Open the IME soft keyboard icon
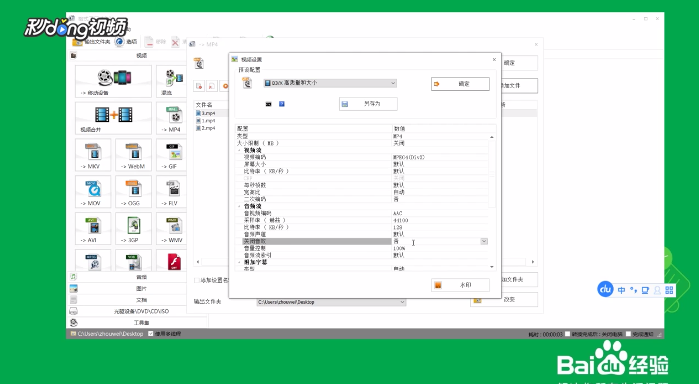 point(645,290)
